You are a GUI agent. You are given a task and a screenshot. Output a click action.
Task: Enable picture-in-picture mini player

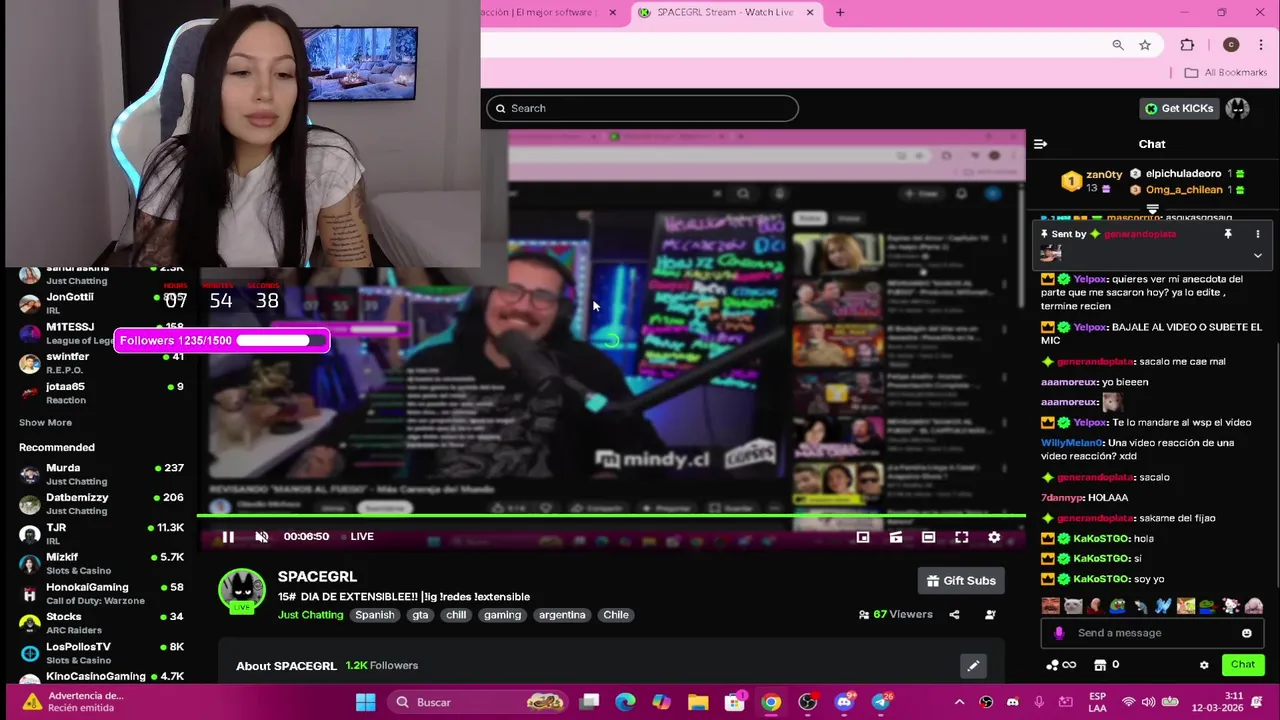coord(863,537)
